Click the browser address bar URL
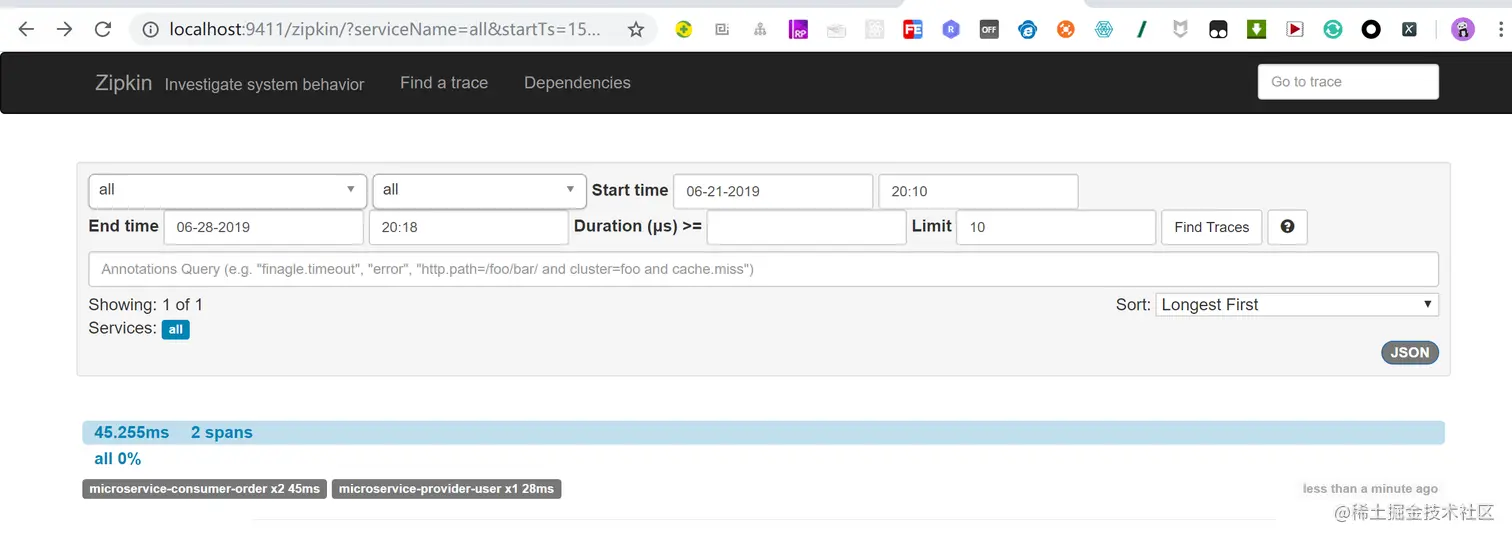Screen dimensions: 1512x540 pos(385,30)
